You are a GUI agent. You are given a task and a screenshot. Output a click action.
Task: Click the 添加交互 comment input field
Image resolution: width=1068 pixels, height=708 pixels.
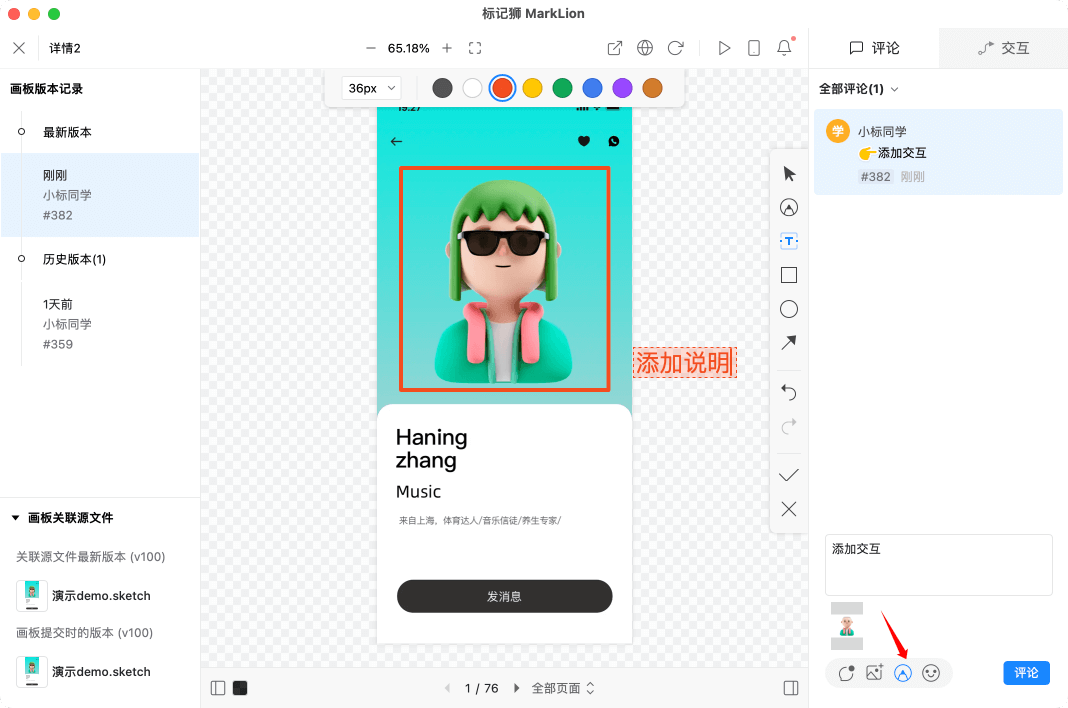coord(937,564)
